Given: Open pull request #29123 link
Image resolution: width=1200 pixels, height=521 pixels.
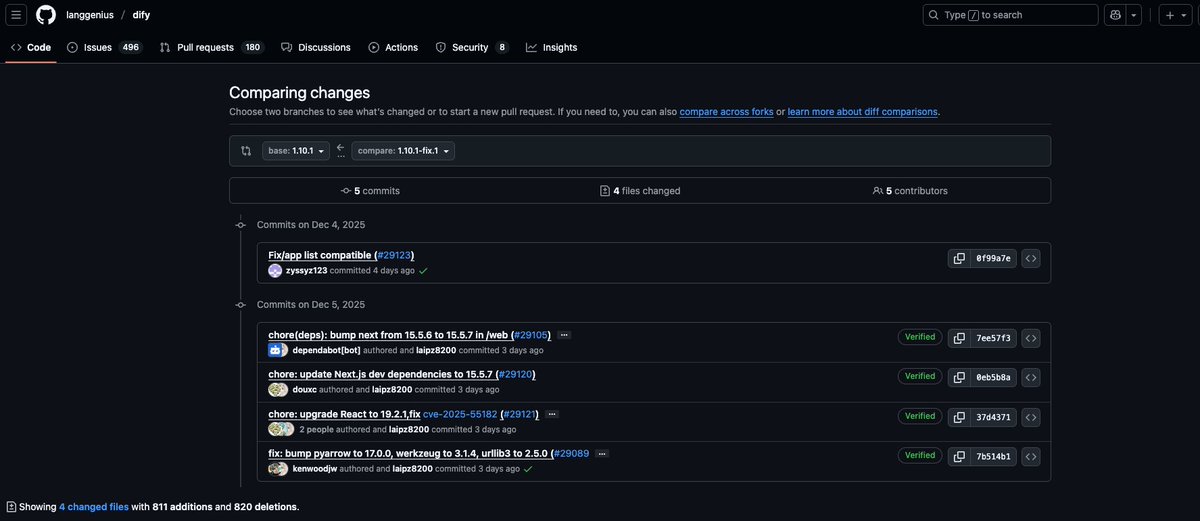Looking at the screenshot, I should [395, 255].
